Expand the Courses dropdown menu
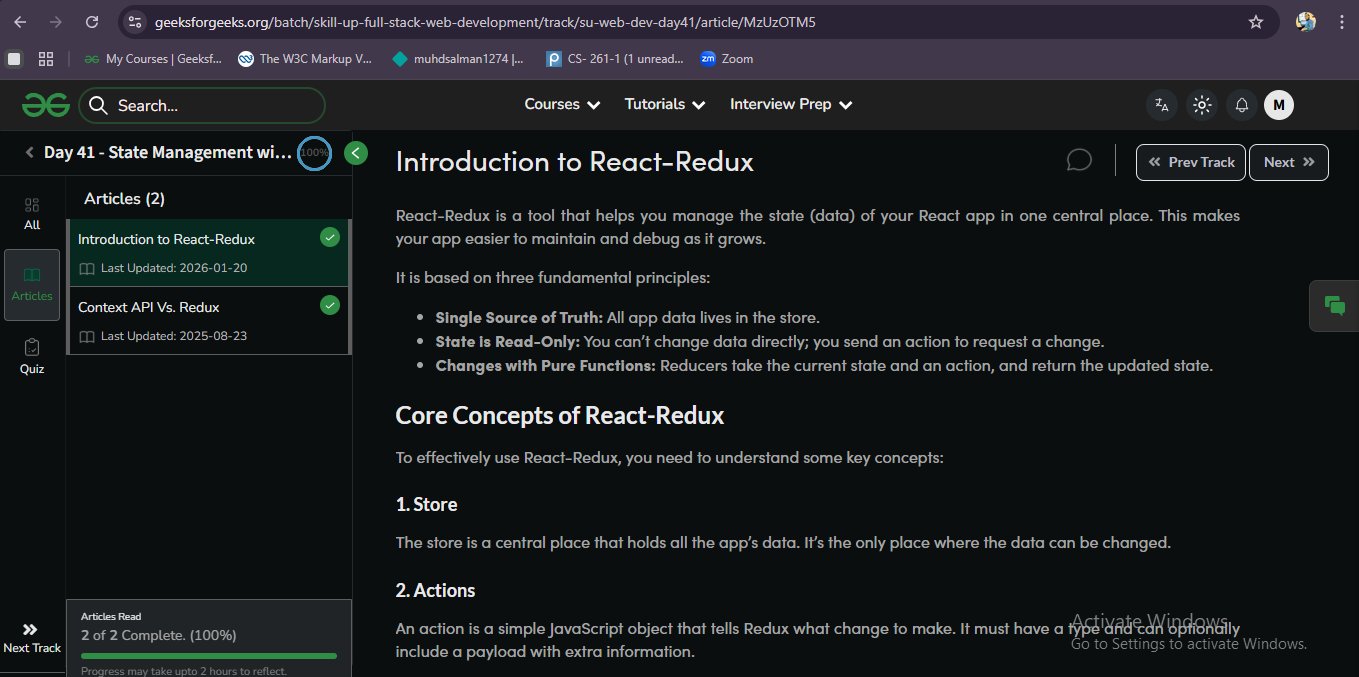Image resolution: width=1359 pixels, height=677 pixels. tap(562, 105)
